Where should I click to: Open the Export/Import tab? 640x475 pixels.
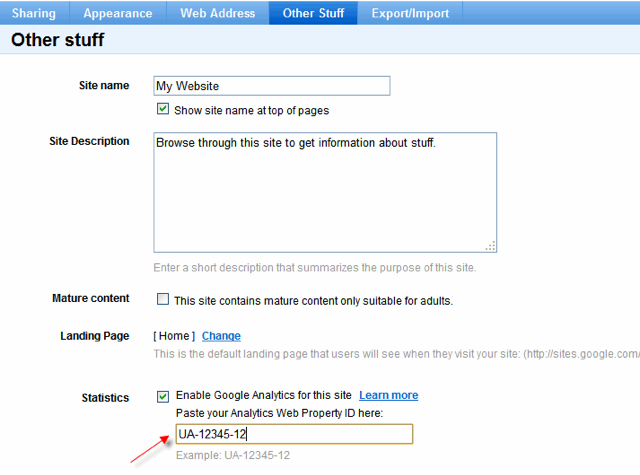pyautogui.click(x=410, y=13)
